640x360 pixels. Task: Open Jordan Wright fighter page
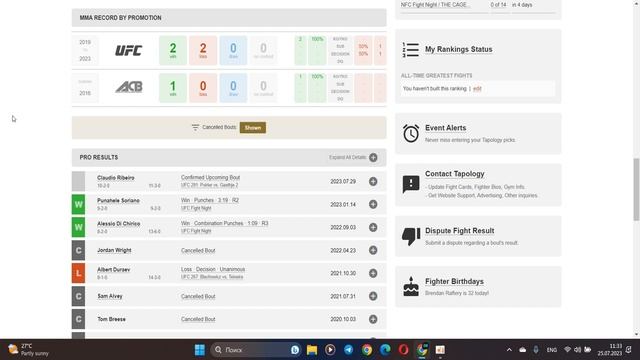click(114, 250)
